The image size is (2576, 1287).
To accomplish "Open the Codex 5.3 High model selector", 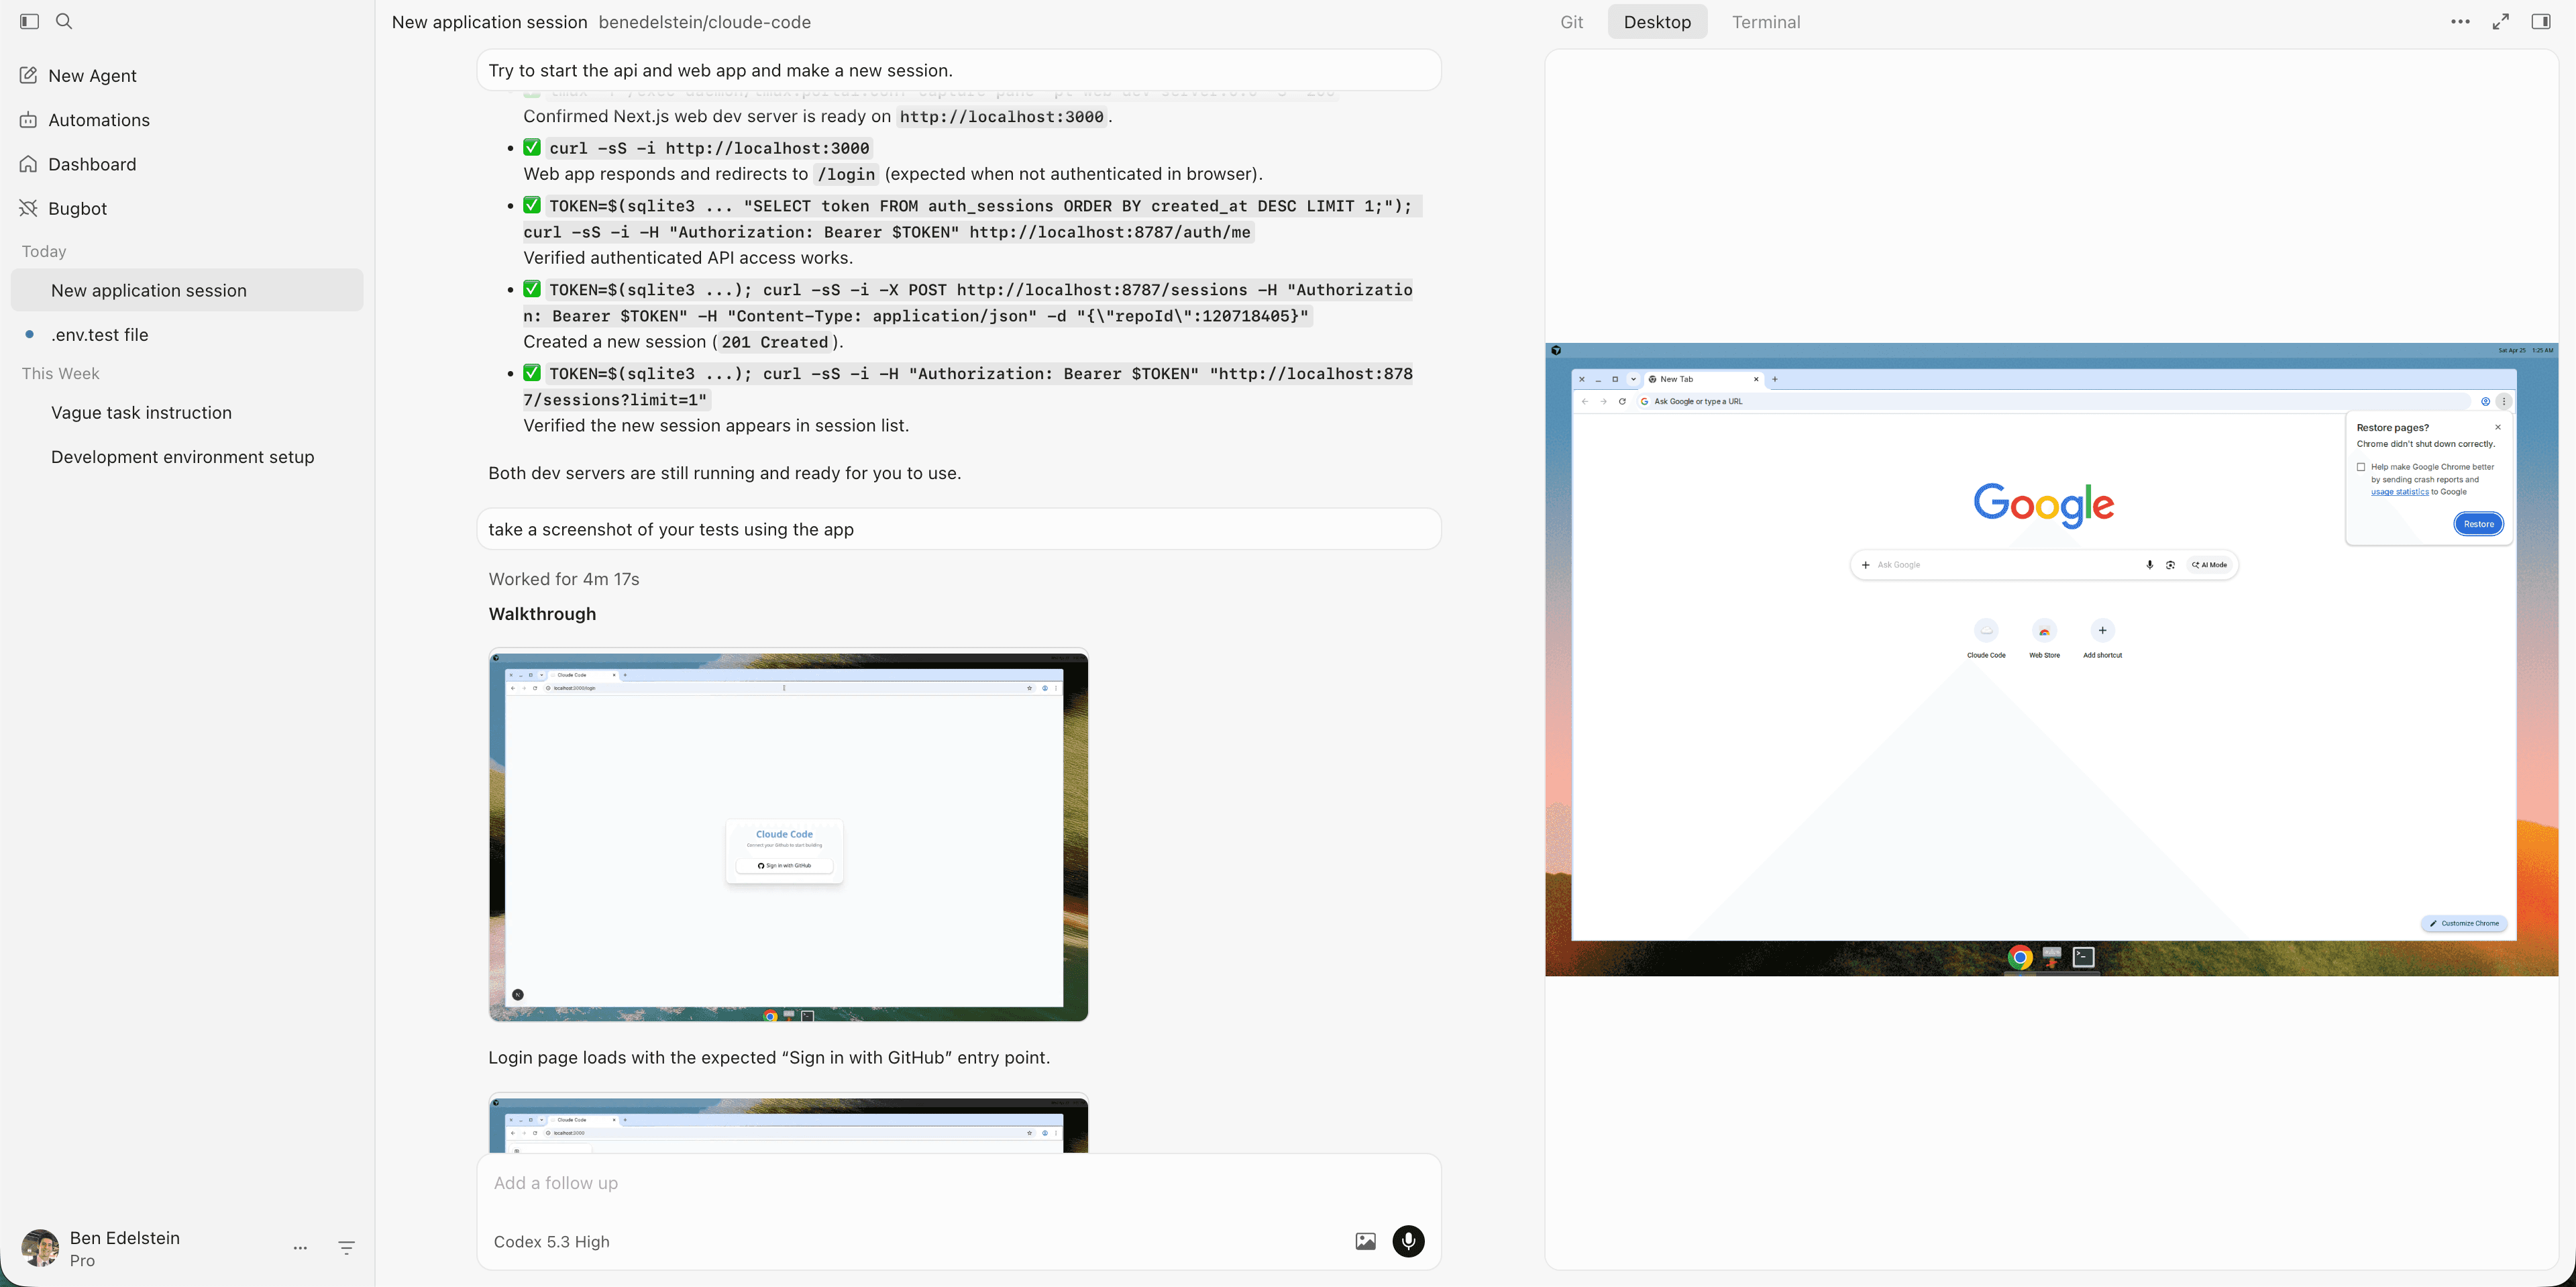I will pyautogui.click(x=551, y=1241).
